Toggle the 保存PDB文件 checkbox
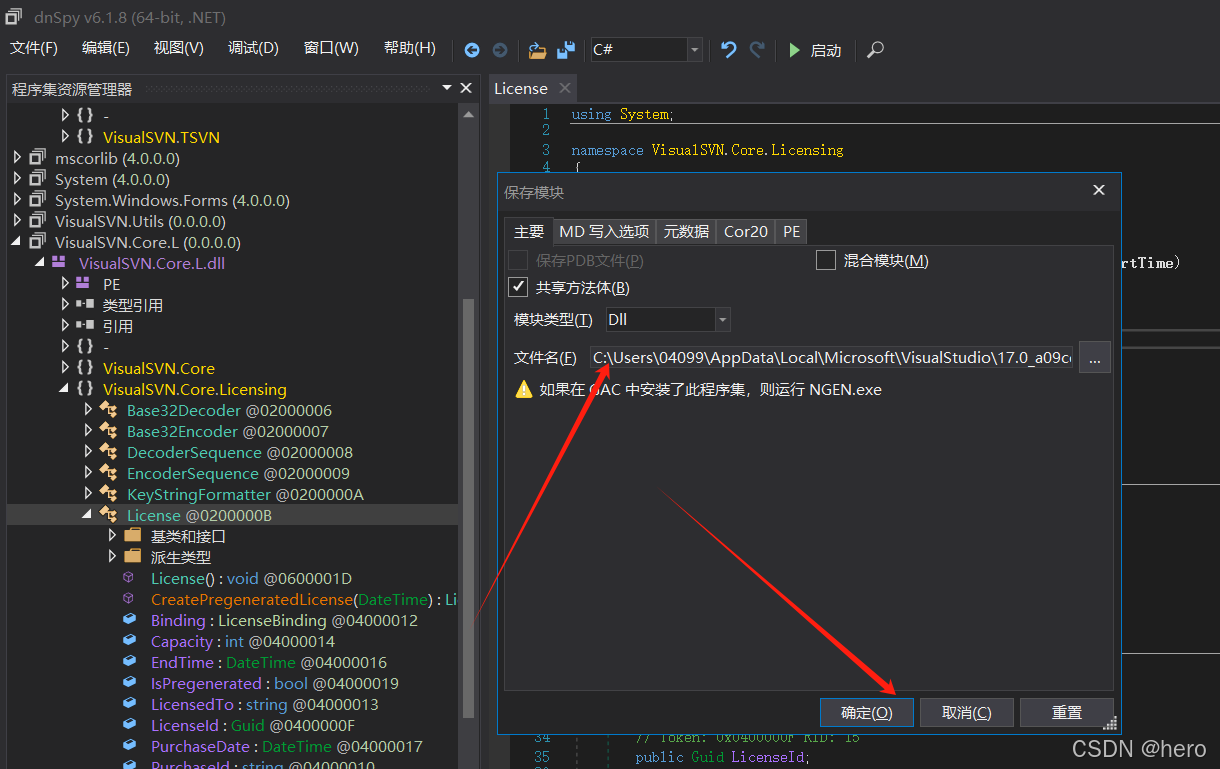Screen dimensions: 1220x769 tap(518, 260)
